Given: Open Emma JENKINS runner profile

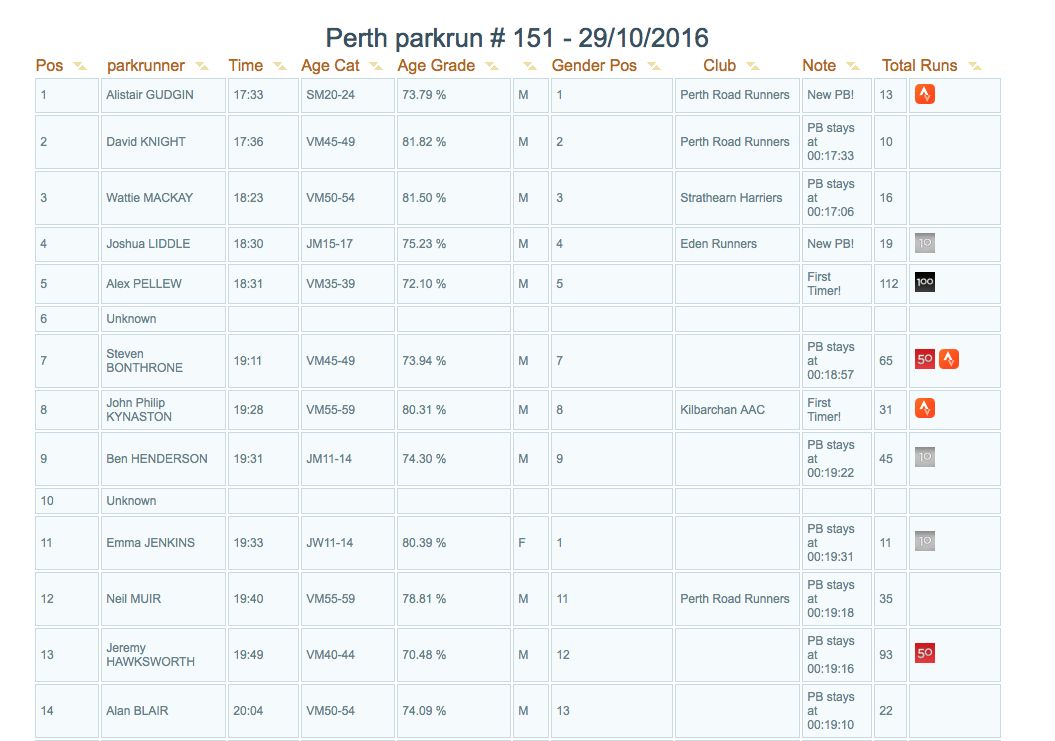Looking at the screenshot, I should click(150, 542).
